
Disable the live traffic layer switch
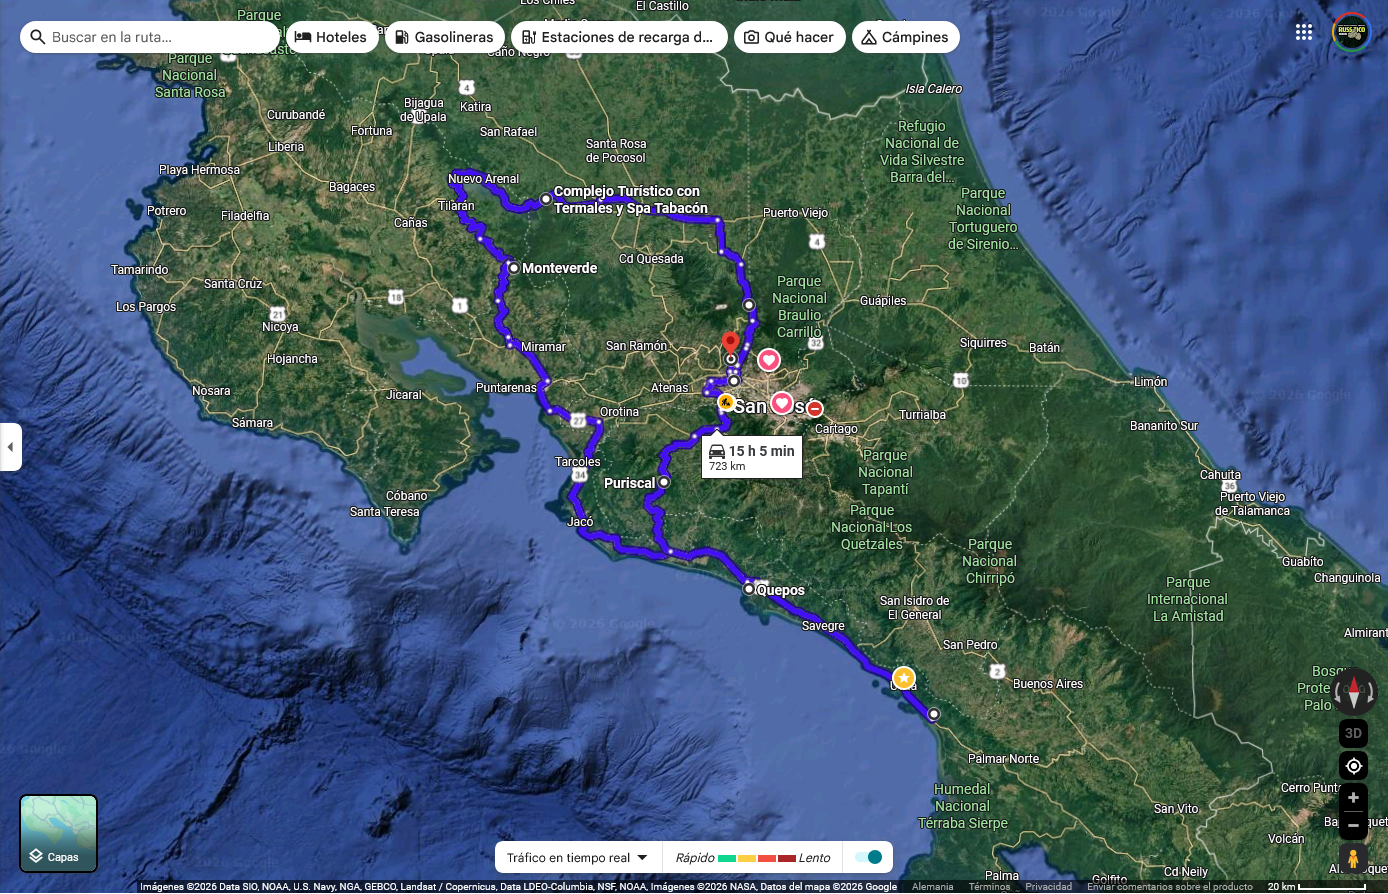[x=869, y=857]
